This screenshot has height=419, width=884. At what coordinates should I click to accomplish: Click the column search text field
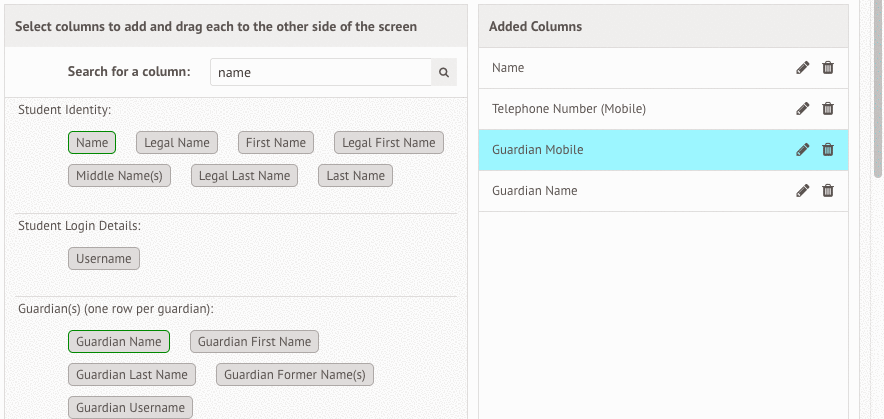point(320,73)
